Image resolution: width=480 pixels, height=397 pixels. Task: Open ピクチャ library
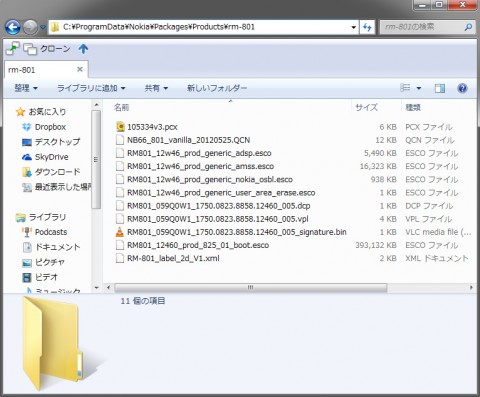tap(43, 262)
